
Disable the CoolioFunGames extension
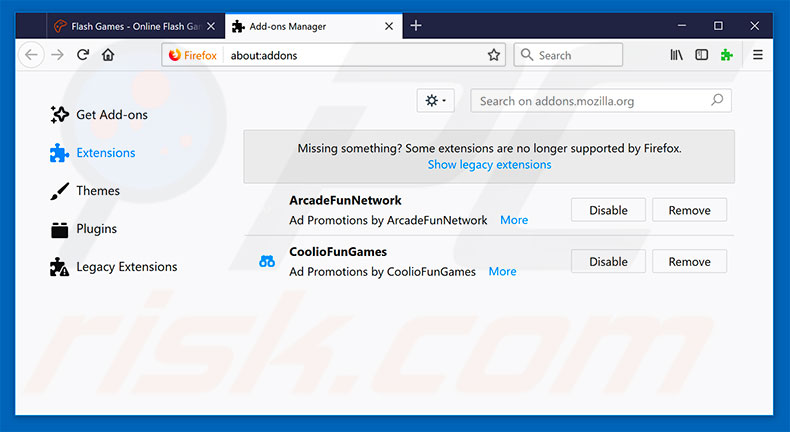pyautogui.click(x=608, y=262)
